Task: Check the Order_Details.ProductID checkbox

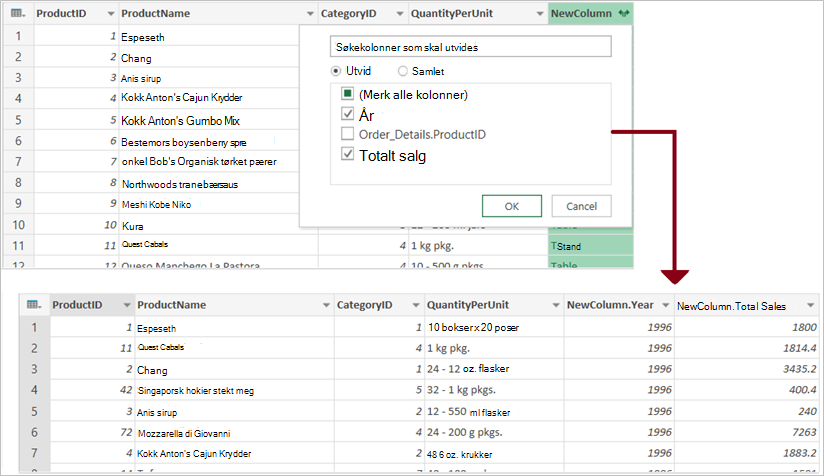Action: point(347,134)
